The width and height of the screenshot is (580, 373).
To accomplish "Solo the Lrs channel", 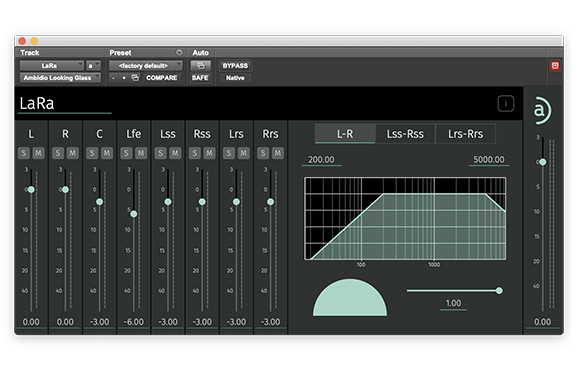I will pos(229,153).
